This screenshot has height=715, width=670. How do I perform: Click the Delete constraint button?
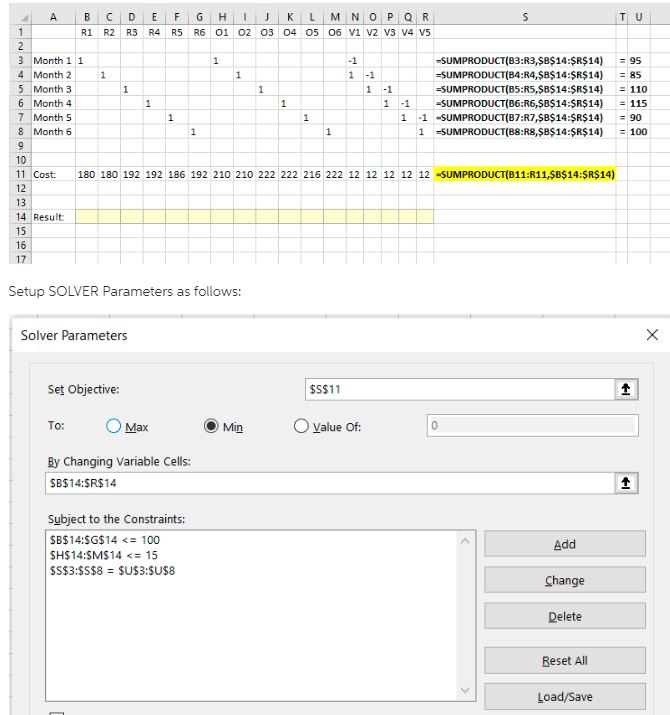point(565,616)
